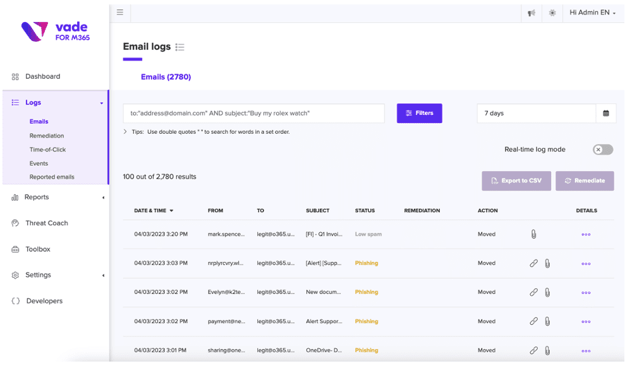Click the Vade for M365 logo

[x=55, y=31]
